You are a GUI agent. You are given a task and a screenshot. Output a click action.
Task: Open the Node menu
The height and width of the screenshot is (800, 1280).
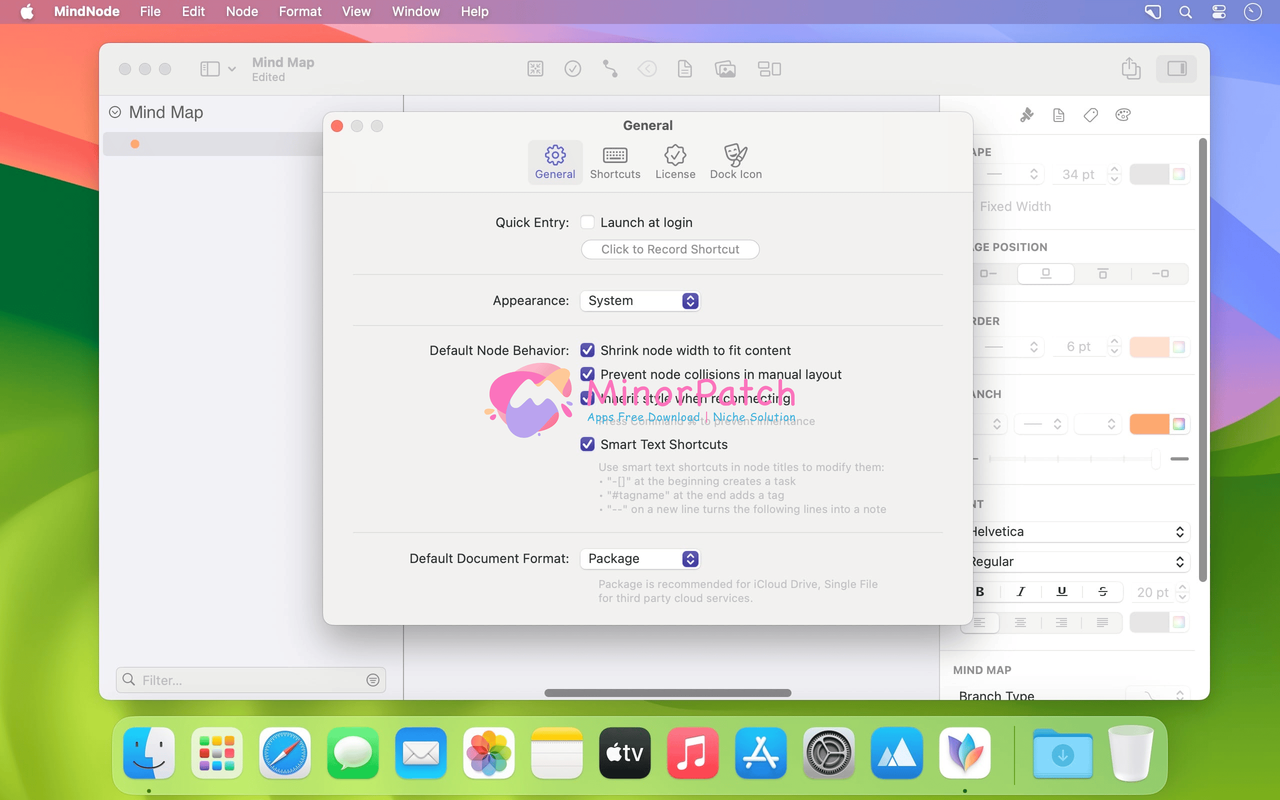[x=242, y=12]
